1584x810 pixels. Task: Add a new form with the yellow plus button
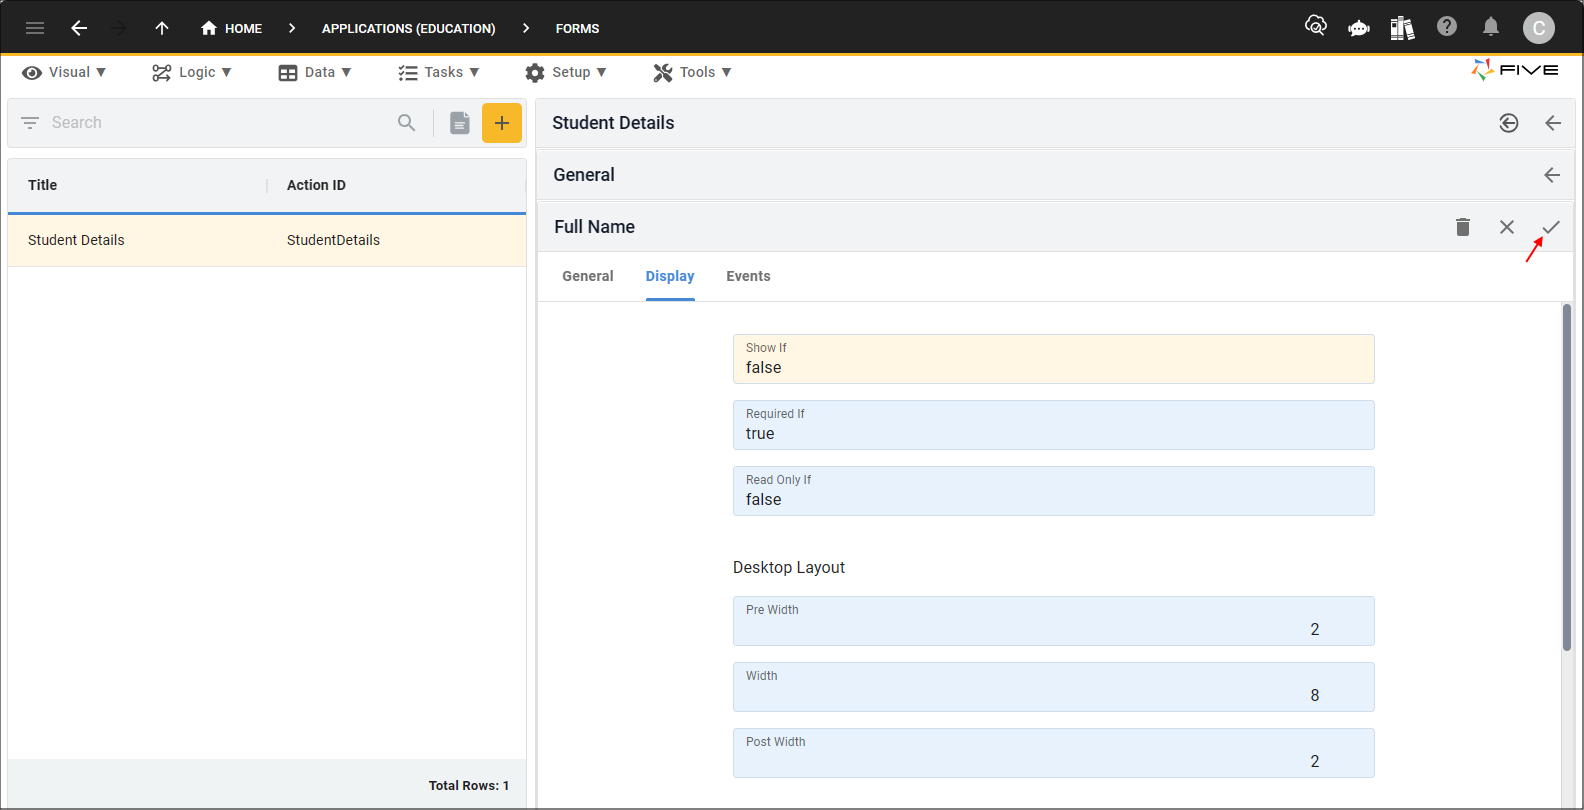pos(502,123)
